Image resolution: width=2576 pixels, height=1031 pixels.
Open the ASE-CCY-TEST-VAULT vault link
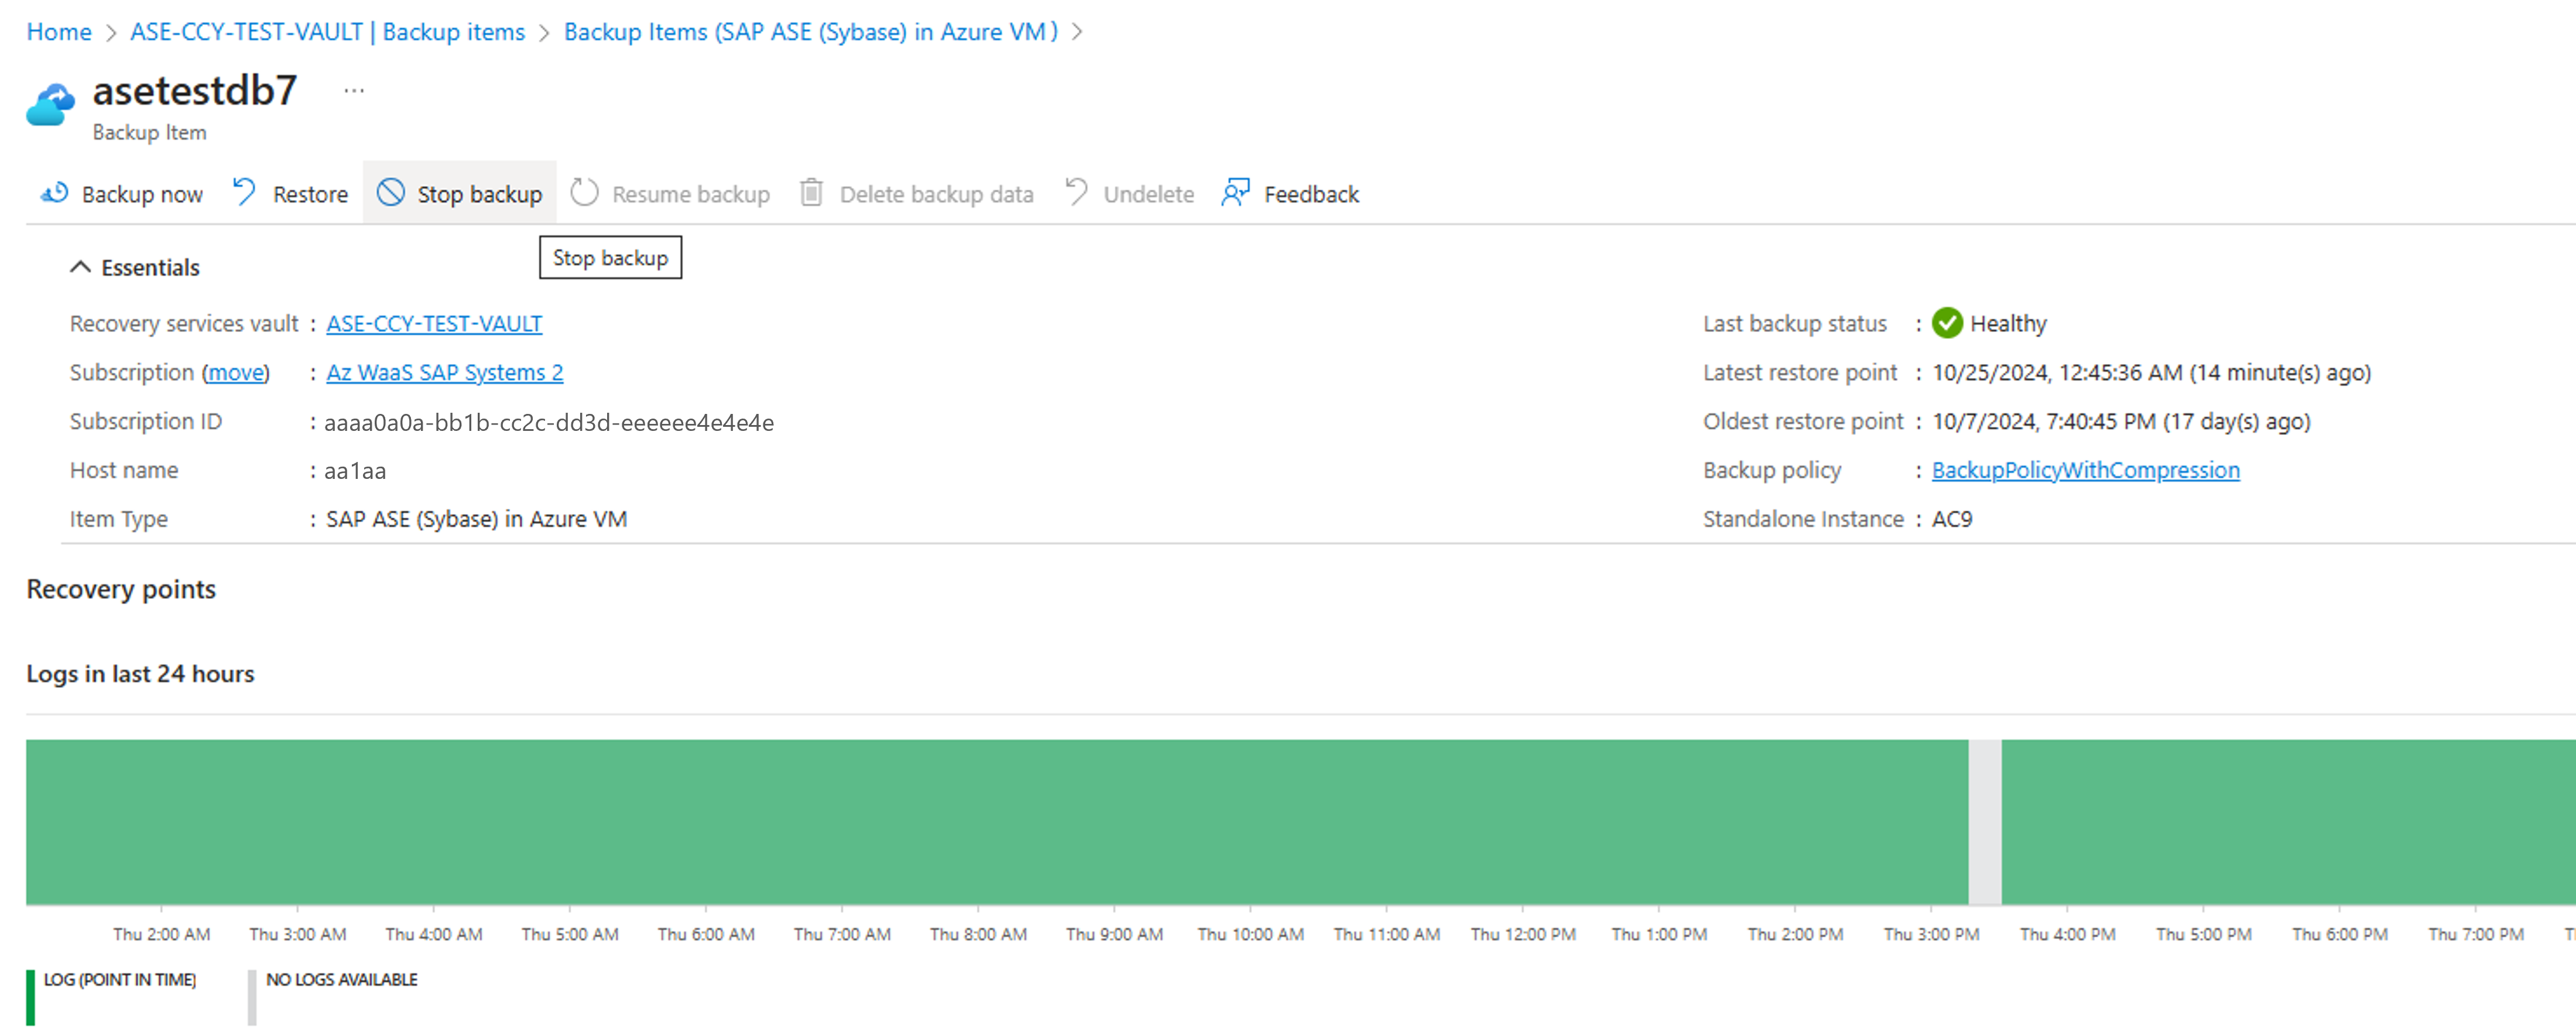click(x=434, y=324)
